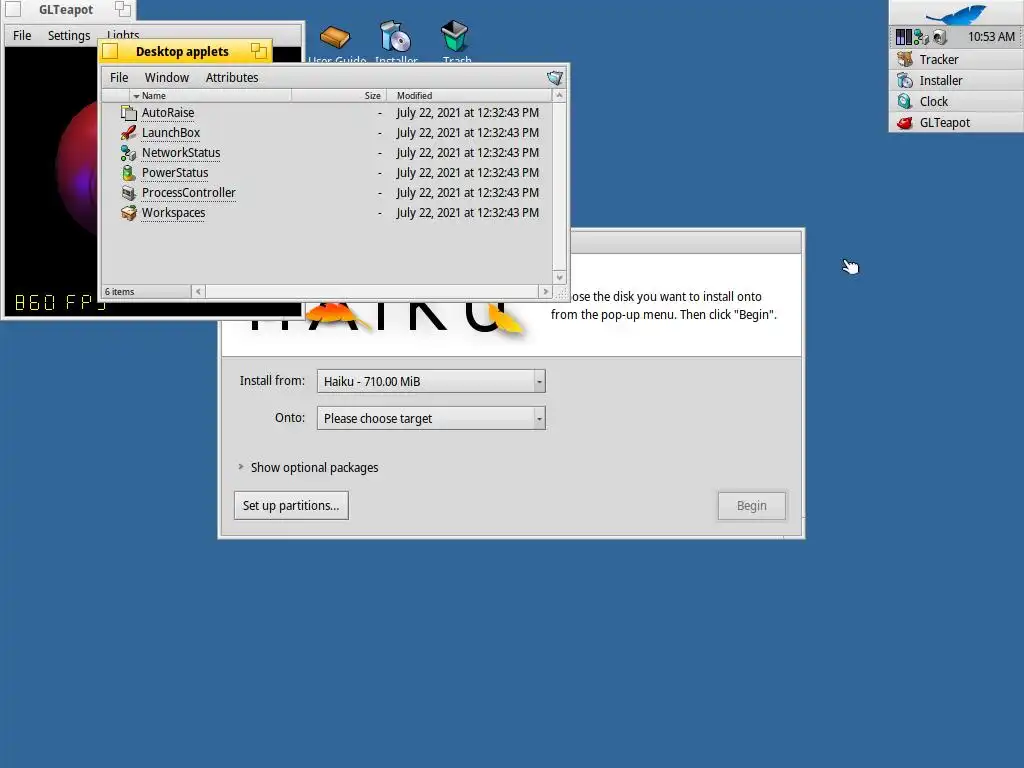Viewport: 1024px width, 768px height.
Task: Click horizontal scrollbar left arrow
Action: [198, 291]
